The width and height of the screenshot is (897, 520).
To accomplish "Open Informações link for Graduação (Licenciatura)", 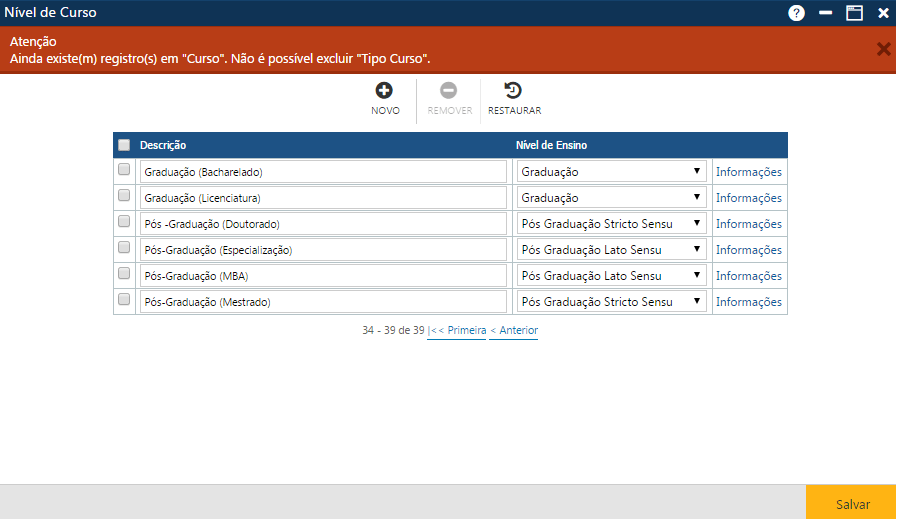I will tap(748, 198).
